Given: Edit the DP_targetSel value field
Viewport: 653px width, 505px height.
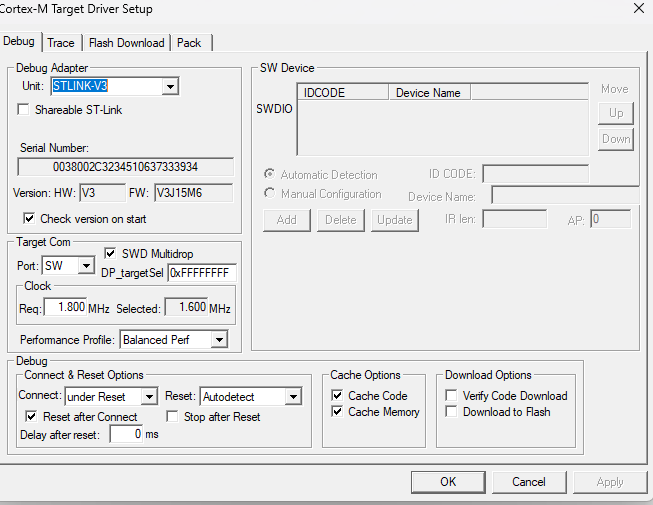Looking at the screenshot, I should click(x=202, y=273).
